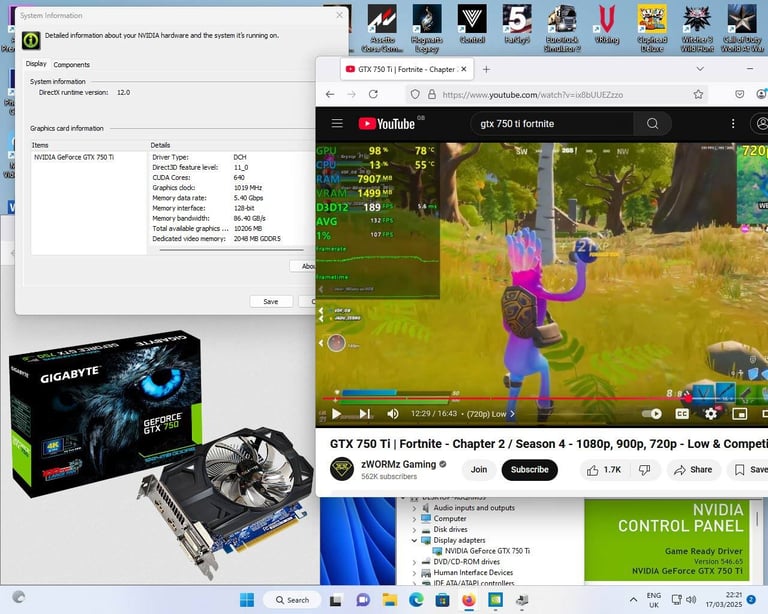Click the YouTube search box
This screenshot has height=614, width=768.
(551, 124)
